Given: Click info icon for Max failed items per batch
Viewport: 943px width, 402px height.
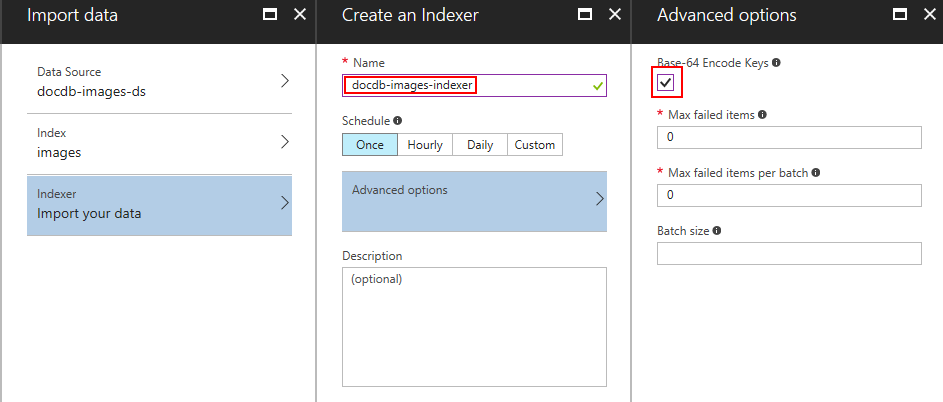Looking at the screenshot, I should tap(816, 173).
